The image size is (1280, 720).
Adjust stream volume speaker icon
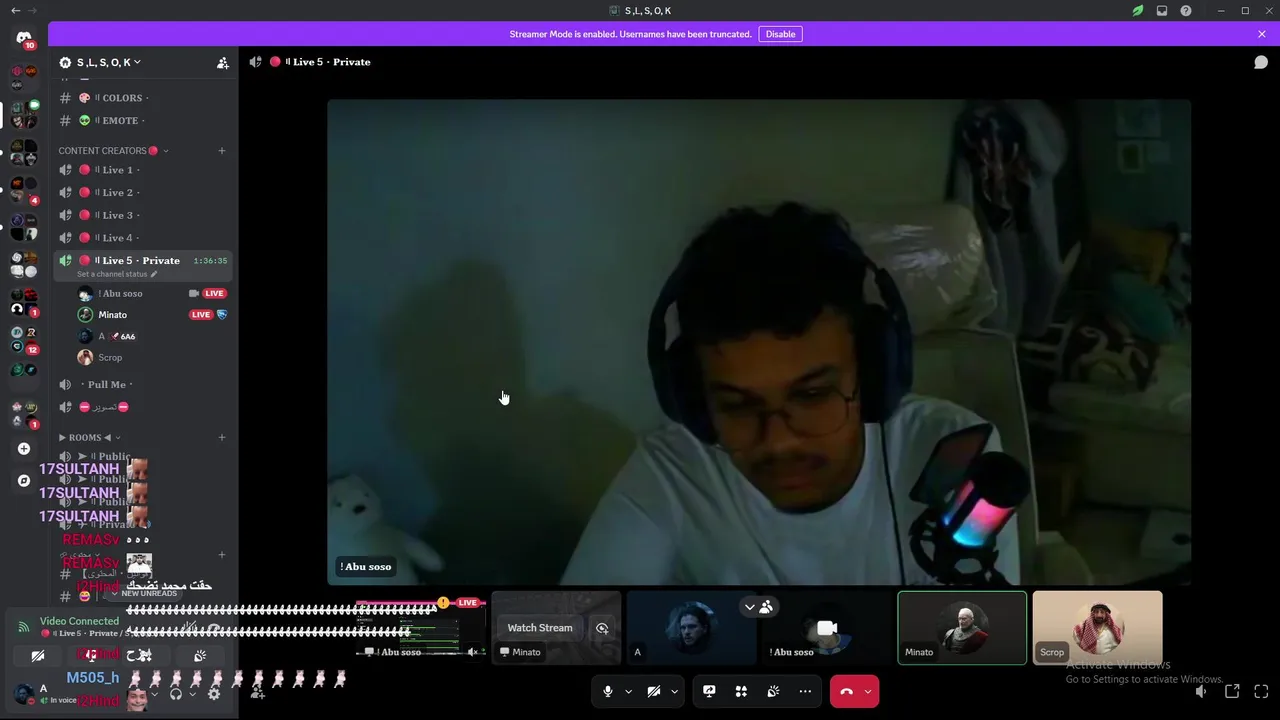tap(1201, 691)
